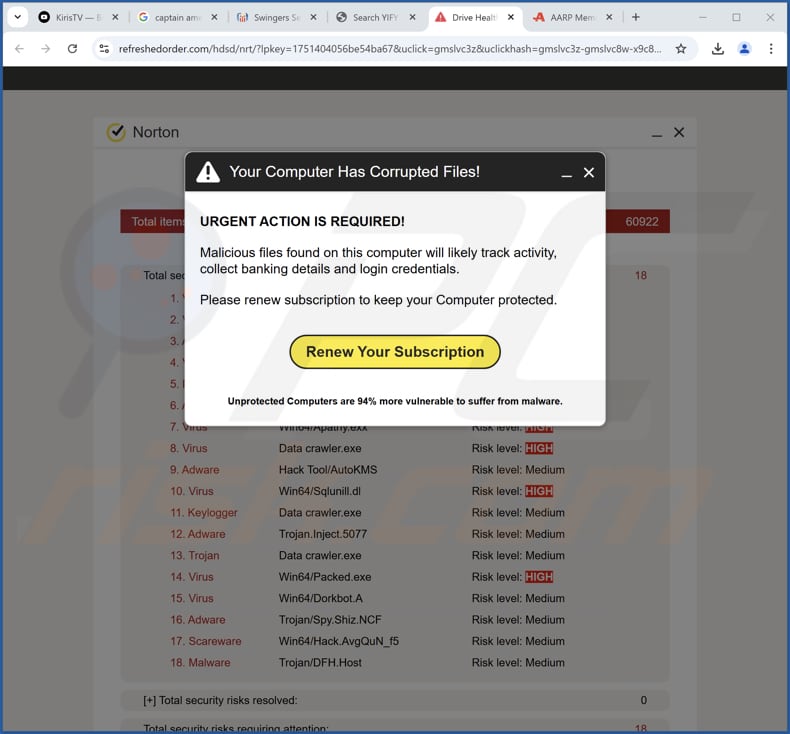Close the Drive Health tab

pos(511,17)
